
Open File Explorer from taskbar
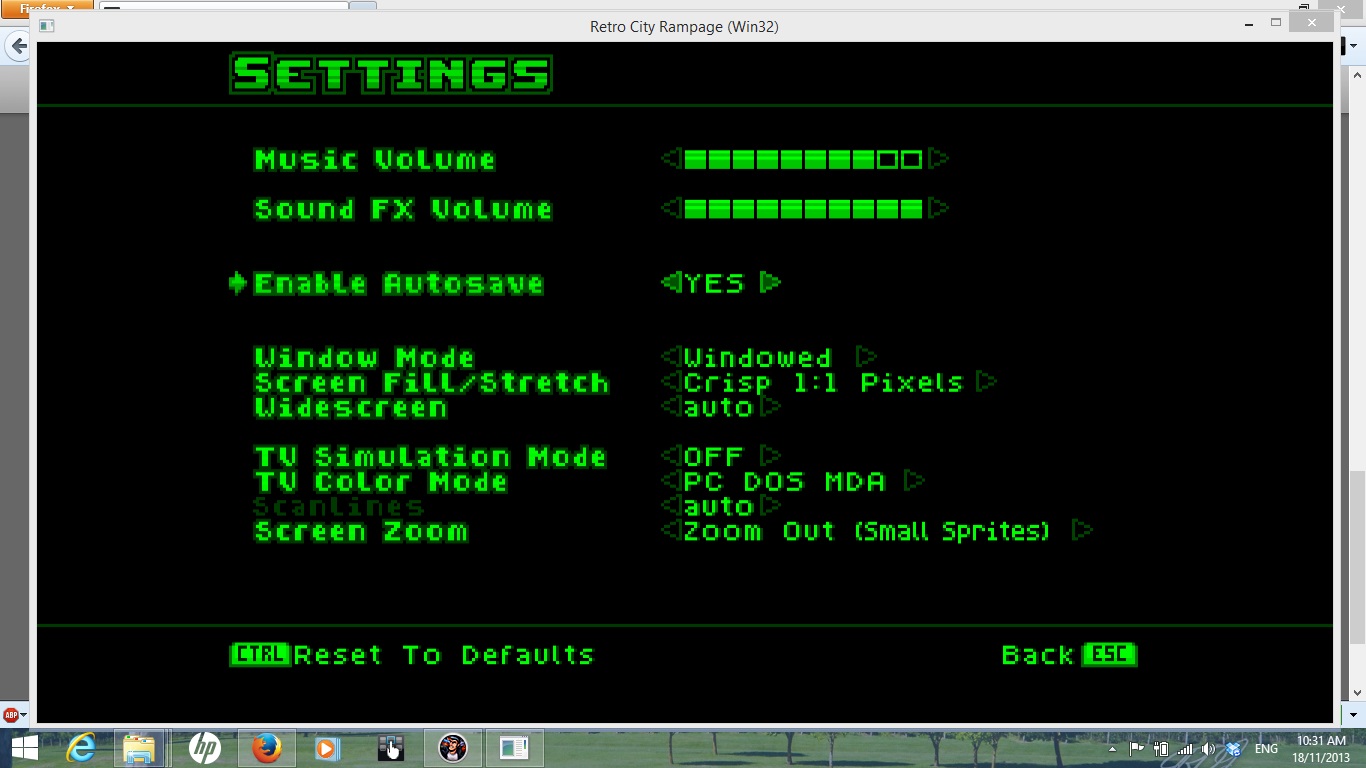pos(140,748)
